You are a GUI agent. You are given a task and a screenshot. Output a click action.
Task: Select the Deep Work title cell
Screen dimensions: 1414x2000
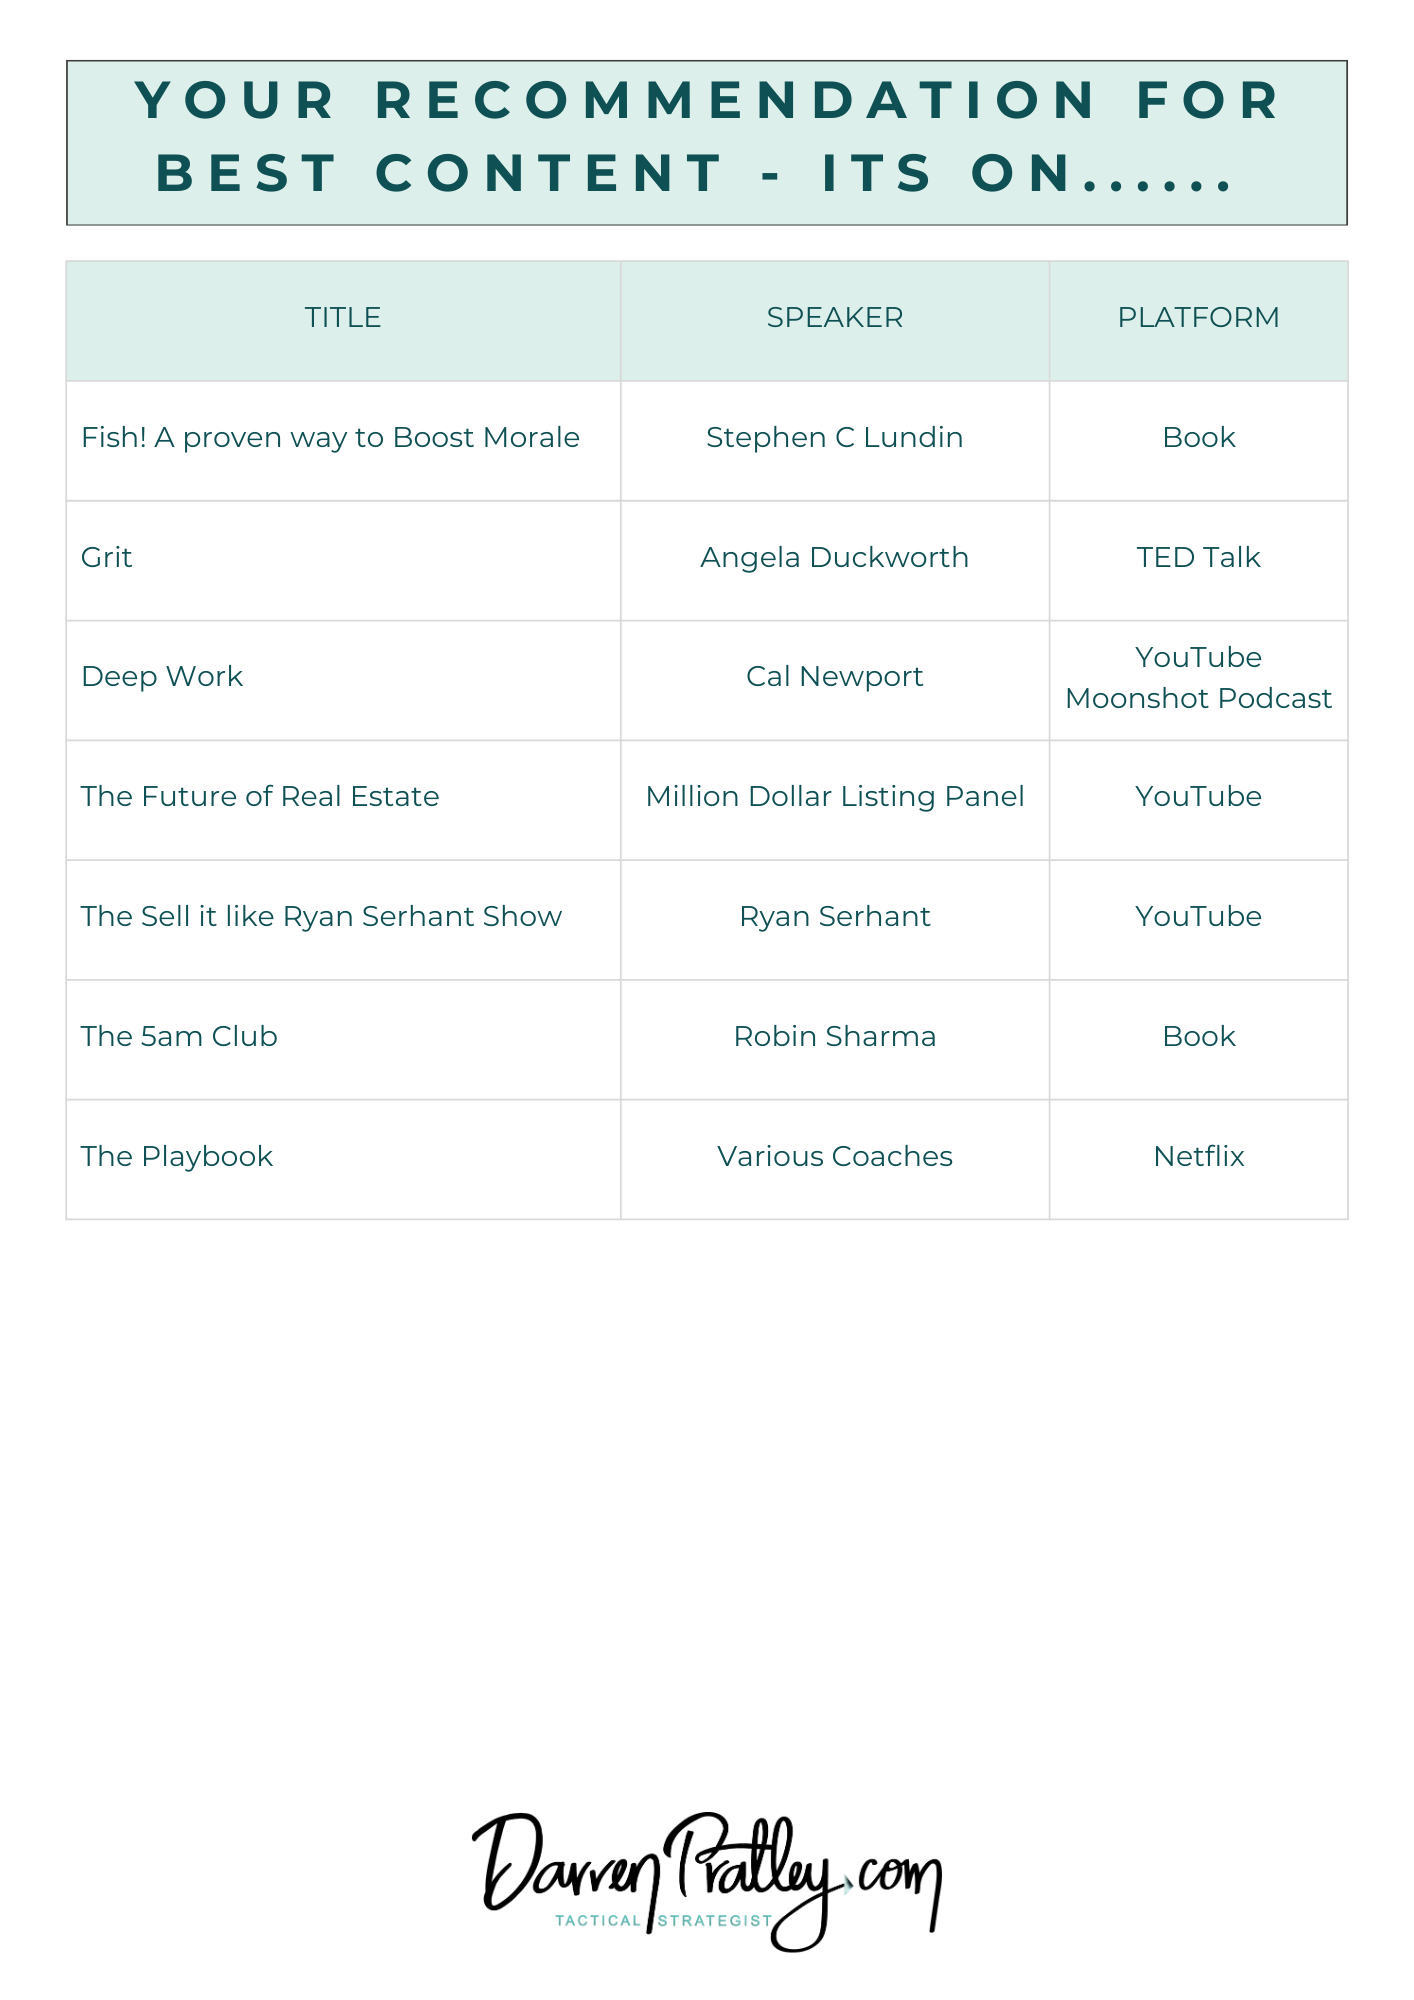coord(162,677)
